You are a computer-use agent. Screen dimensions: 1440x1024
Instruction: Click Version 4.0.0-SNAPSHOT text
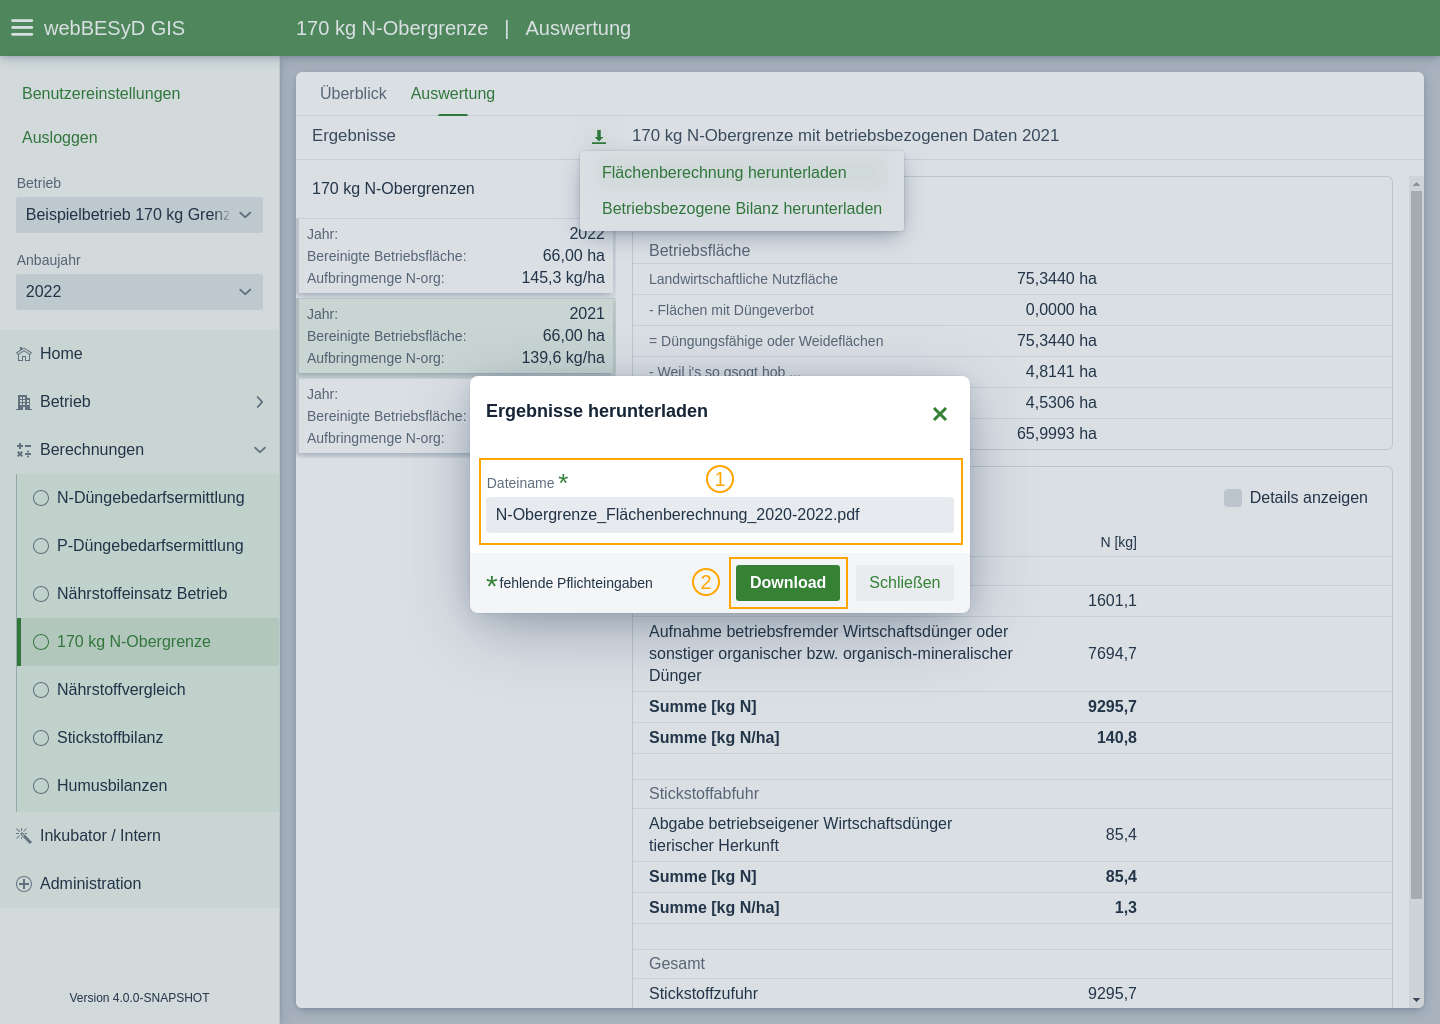(x=139, y=998)
